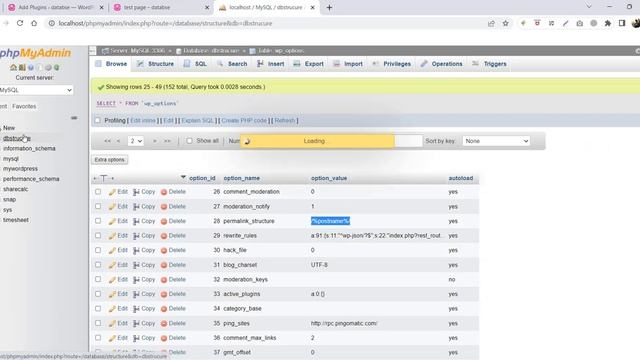The height and width of the screenshot is (360, 640).
Task: Delete the ping_sites row
Action: (173, 323)
